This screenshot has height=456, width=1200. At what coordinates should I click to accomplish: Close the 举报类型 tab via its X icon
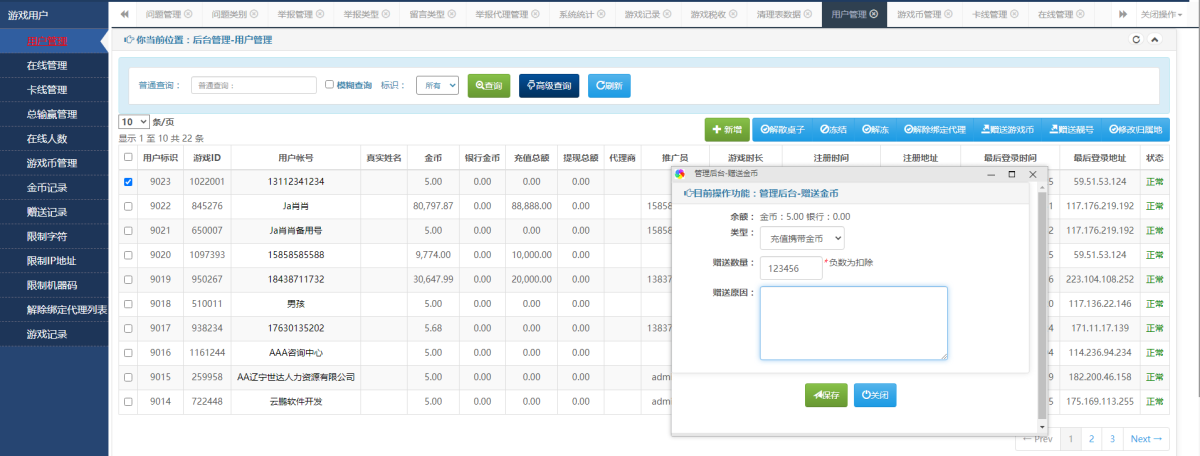click(x=385, y=14)
